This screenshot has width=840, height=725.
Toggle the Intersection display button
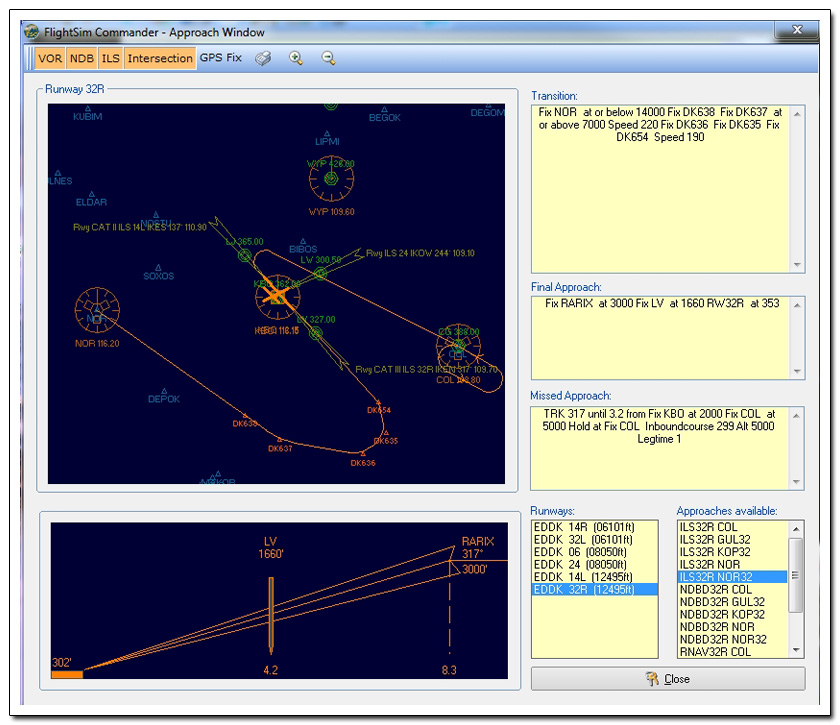tap(160, 58)
